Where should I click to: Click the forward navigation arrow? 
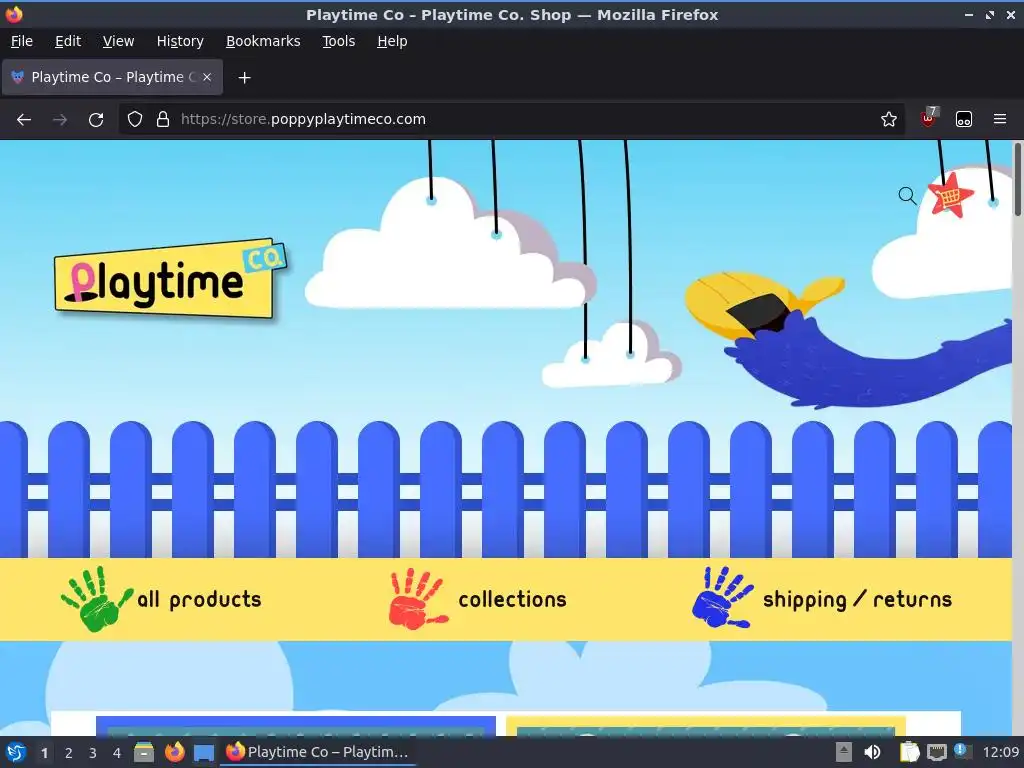[60, 120]
